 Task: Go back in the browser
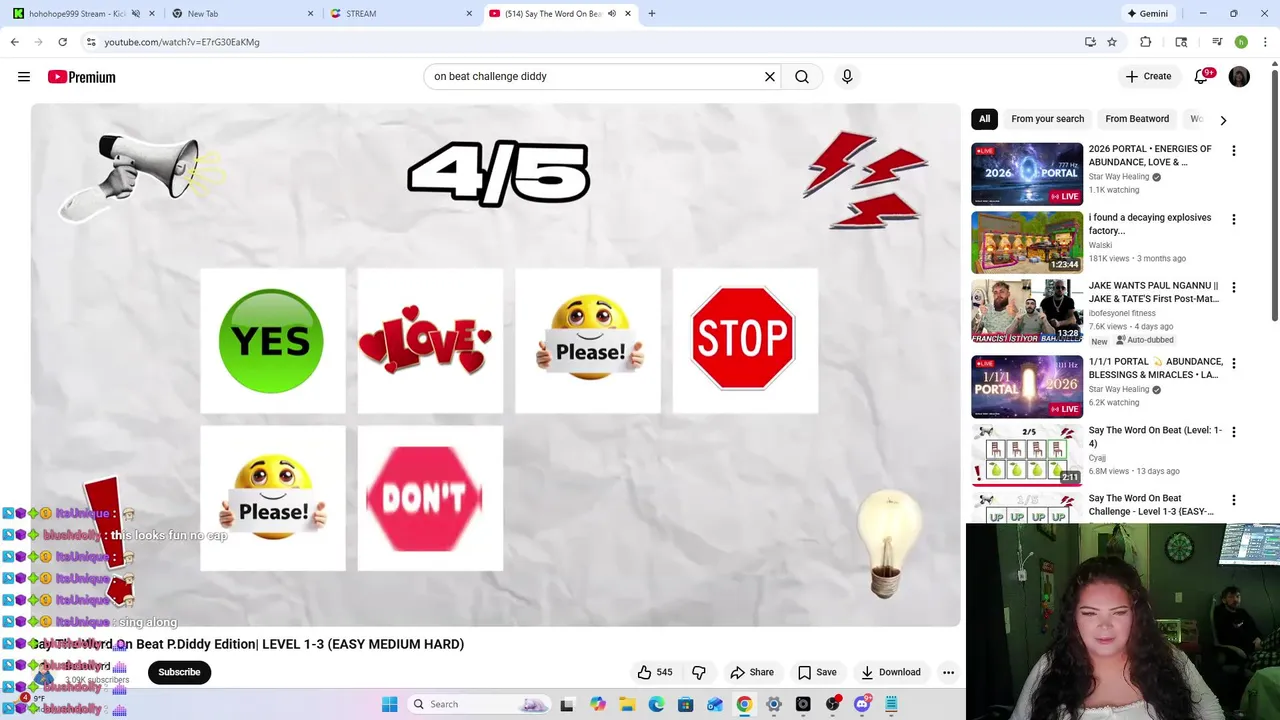click(15, 42)
